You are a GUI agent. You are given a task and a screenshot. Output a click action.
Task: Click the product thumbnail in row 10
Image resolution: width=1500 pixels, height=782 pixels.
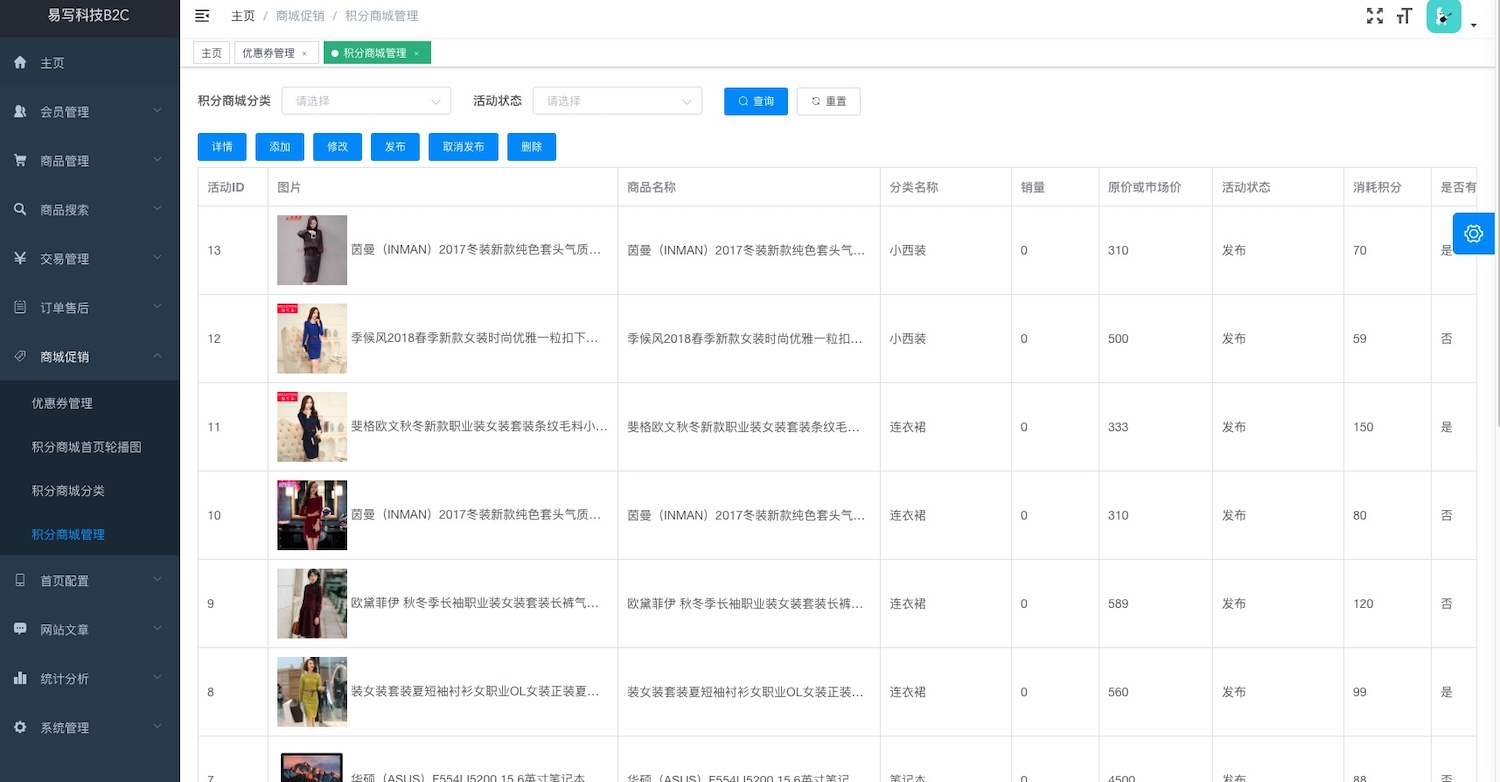[x=312, y=515]
